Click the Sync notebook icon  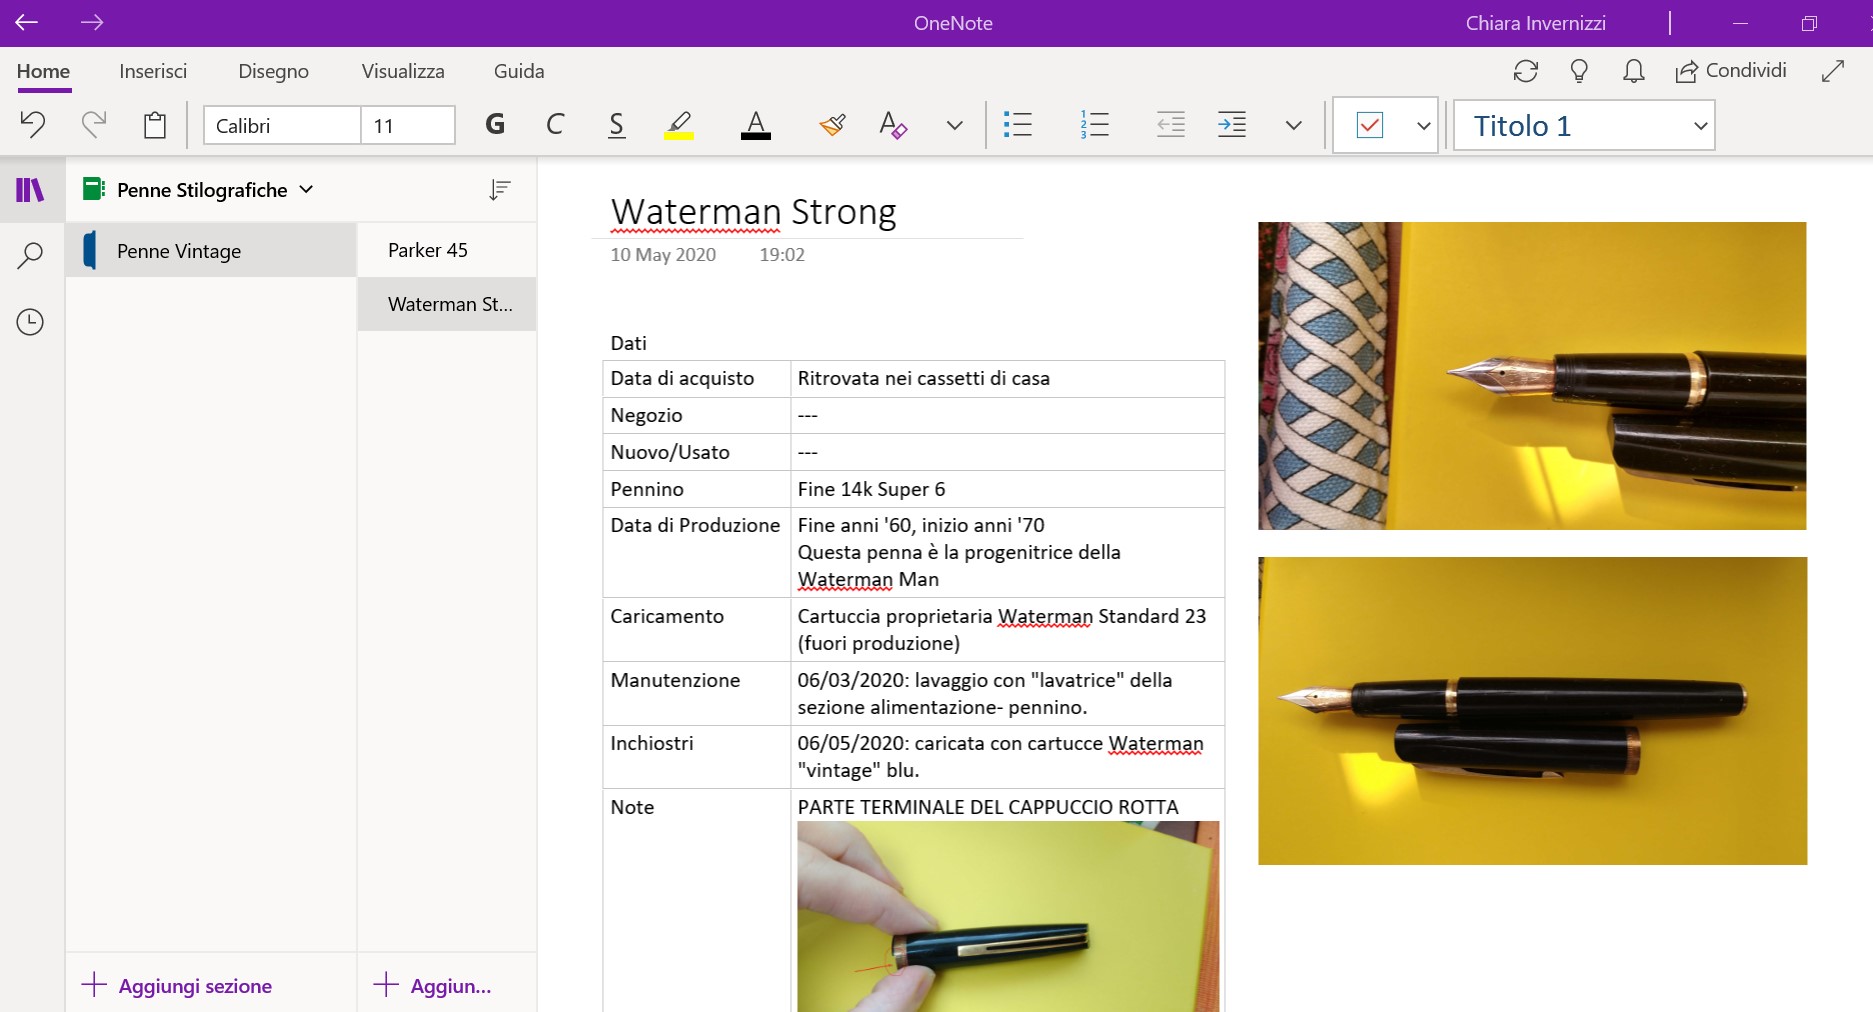[x=1525, y=71]
